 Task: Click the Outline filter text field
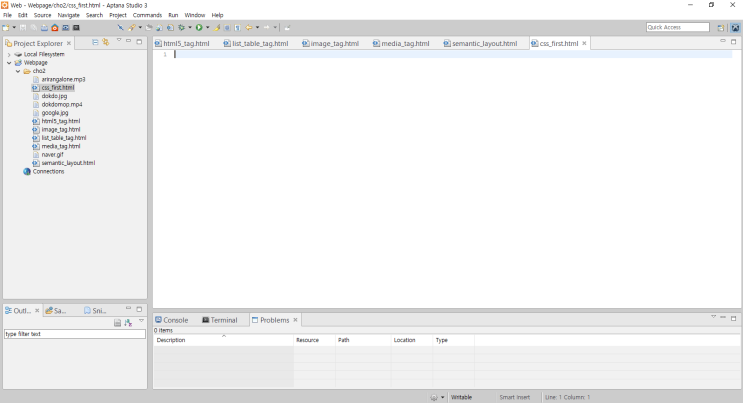point(74,334)
